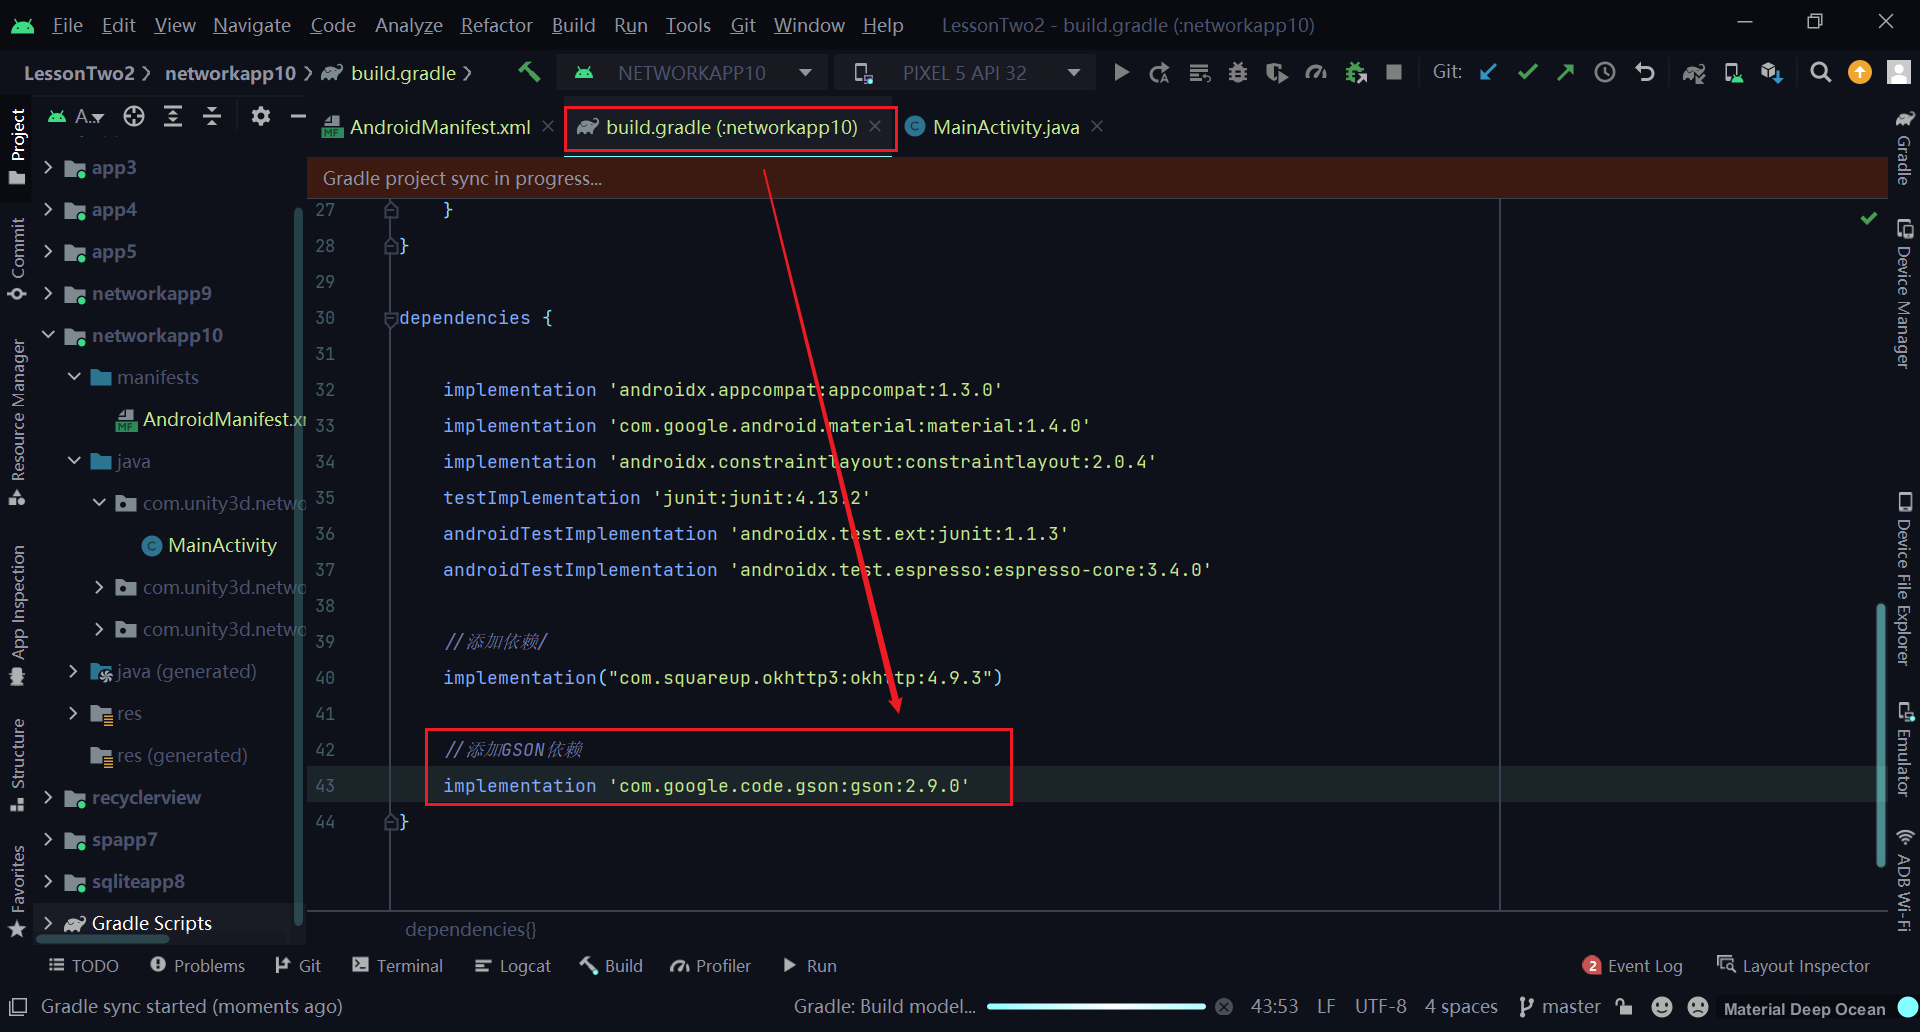Open the NETWORKAPP10 run configuration dropdown
Image resolution: width=1920 pixels, height=1032 pixels.
[x=694, y=73]
